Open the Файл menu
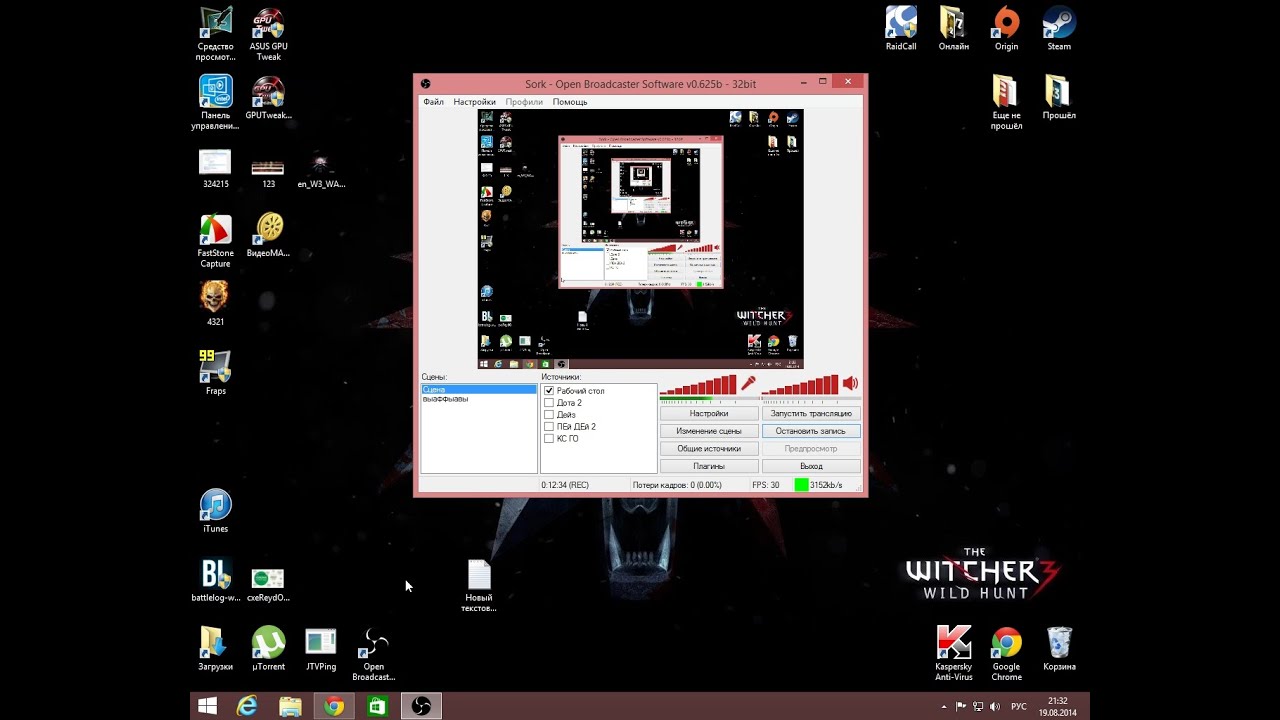 click(x=433, y=102)
